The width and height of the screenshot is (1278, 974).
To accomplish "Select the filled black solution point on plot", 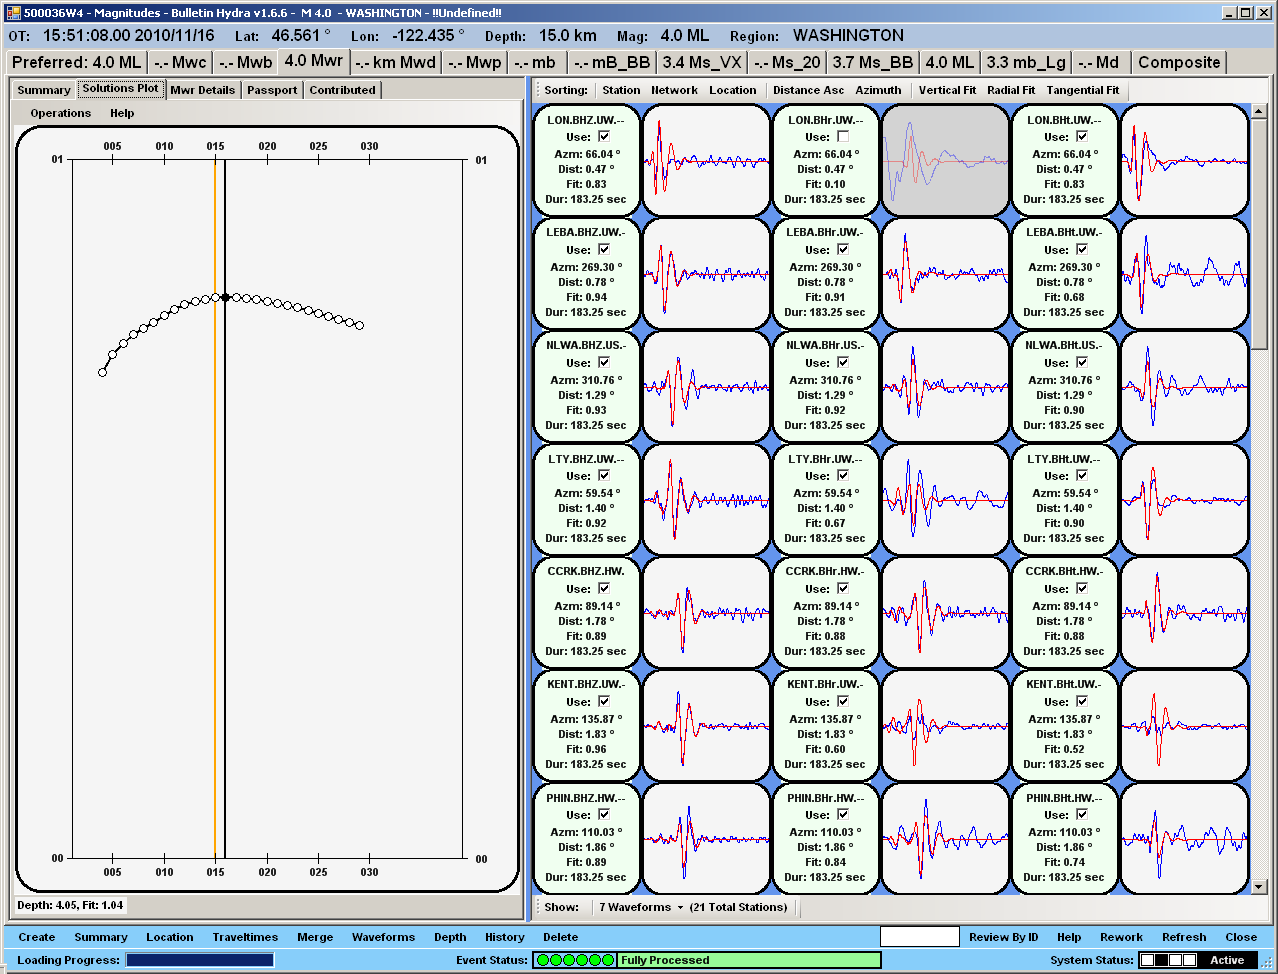I will pyautogui.click(x=226, y=297).
